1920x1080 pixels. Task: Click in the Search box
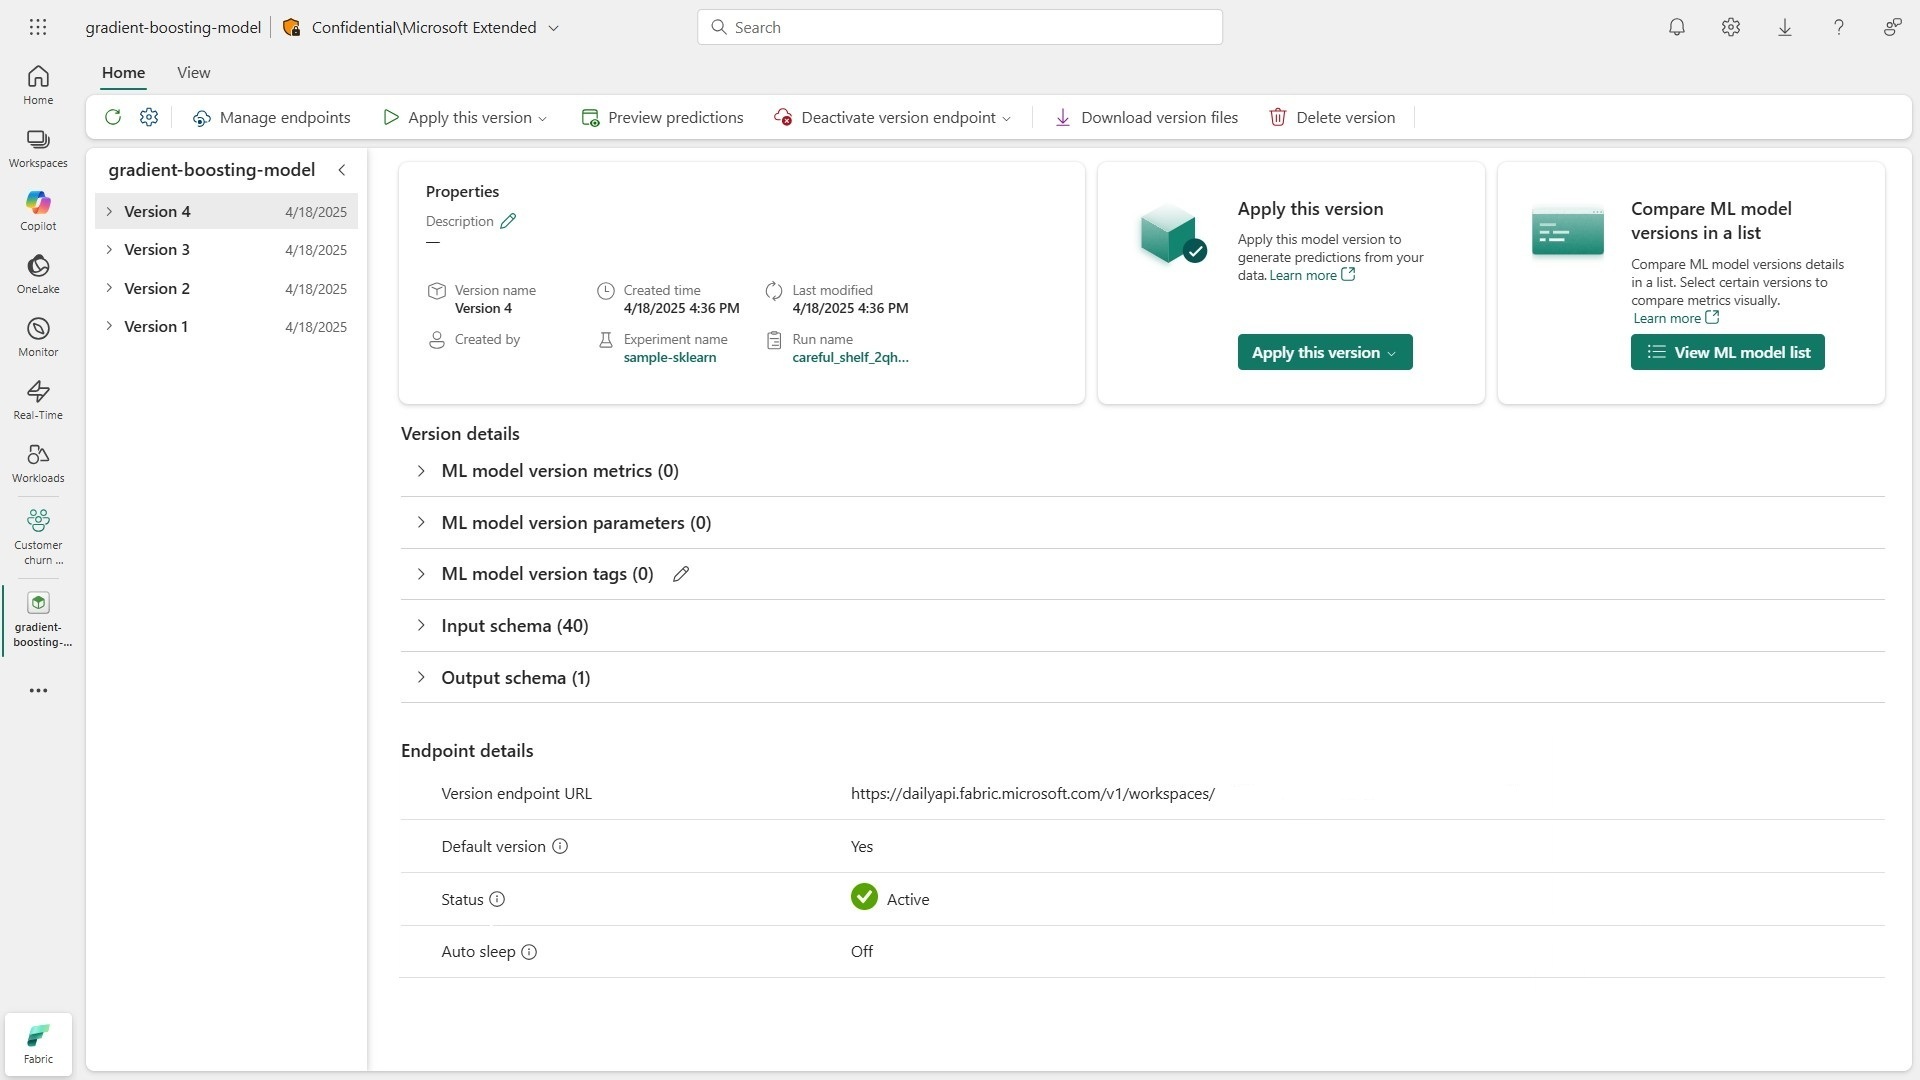[960, 27]
